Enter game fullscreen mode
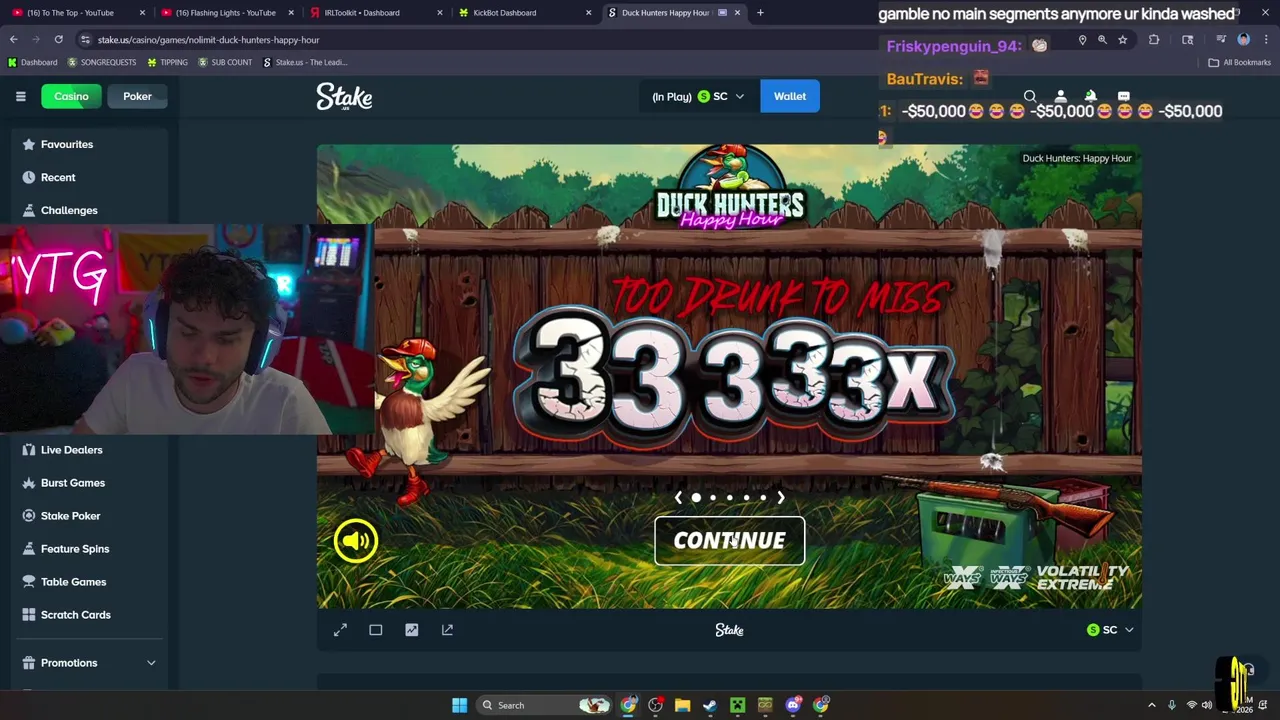1280x720 pixels. point(340,630)
